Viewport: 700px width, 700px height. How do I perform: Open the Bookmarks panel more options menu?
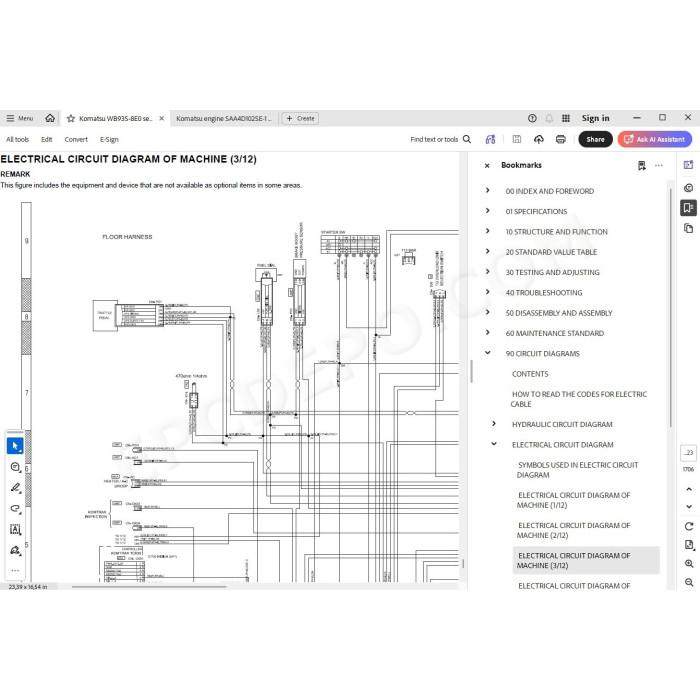pyautogui.click(x=658, y=165)
